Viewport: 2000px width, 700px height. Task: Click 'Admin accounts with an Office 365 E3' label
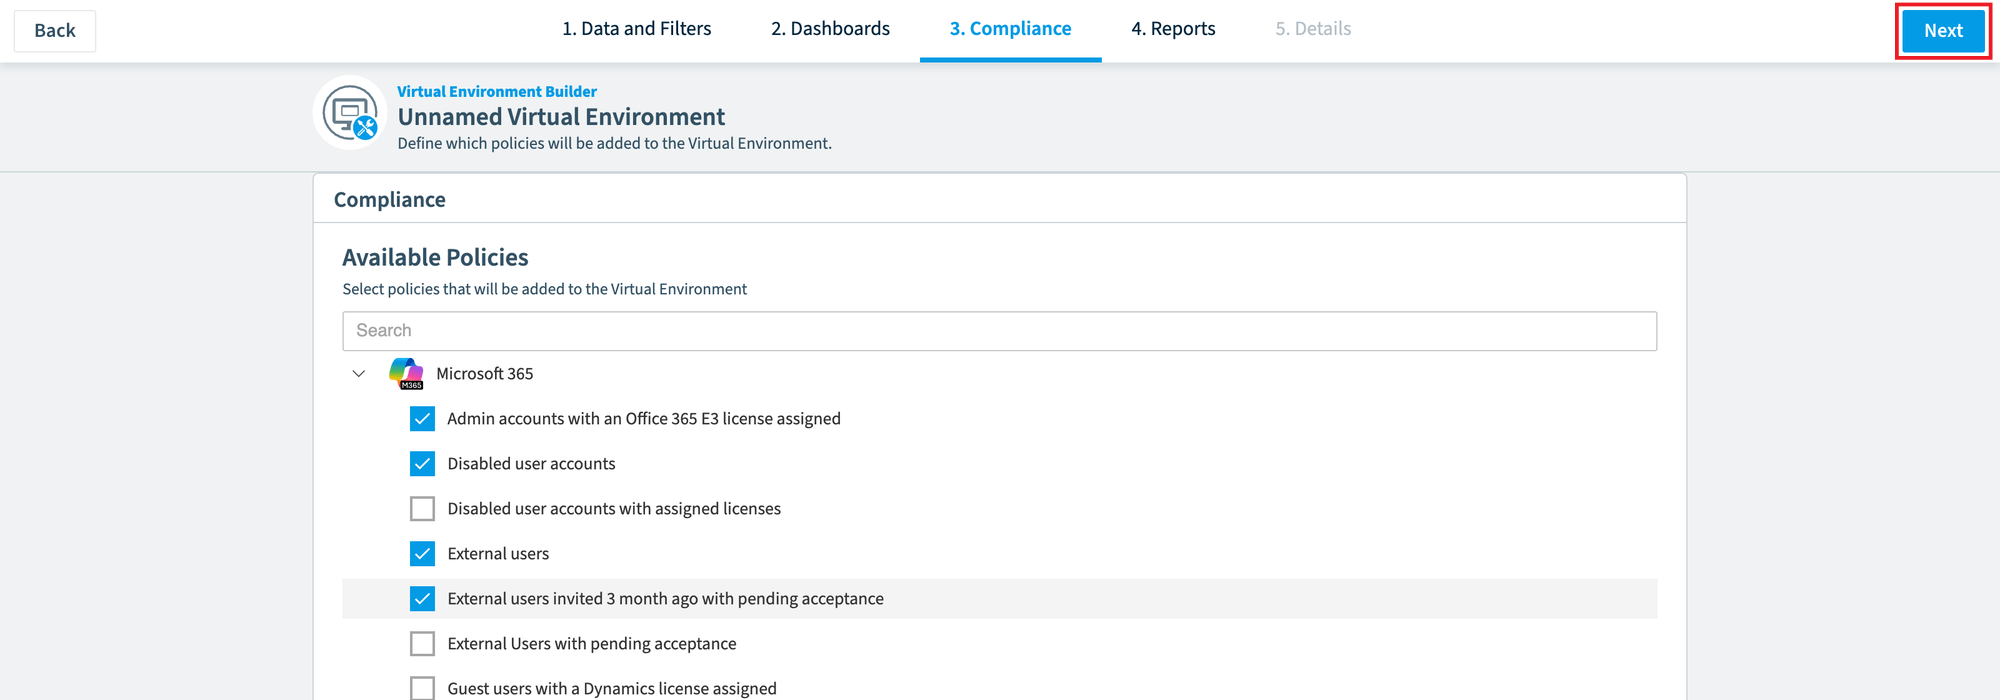tap(644, 418)
